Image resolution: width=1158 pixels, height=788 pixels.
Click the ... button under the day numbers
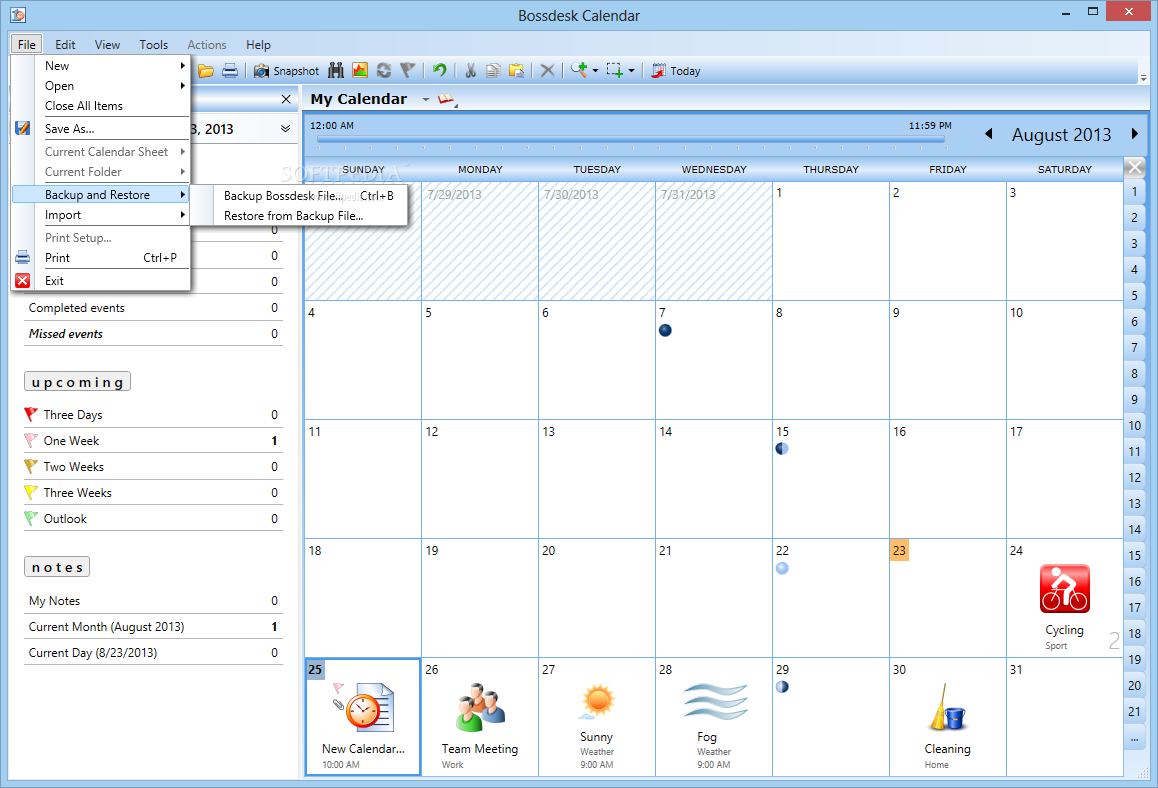click(x=1134, y=738)
